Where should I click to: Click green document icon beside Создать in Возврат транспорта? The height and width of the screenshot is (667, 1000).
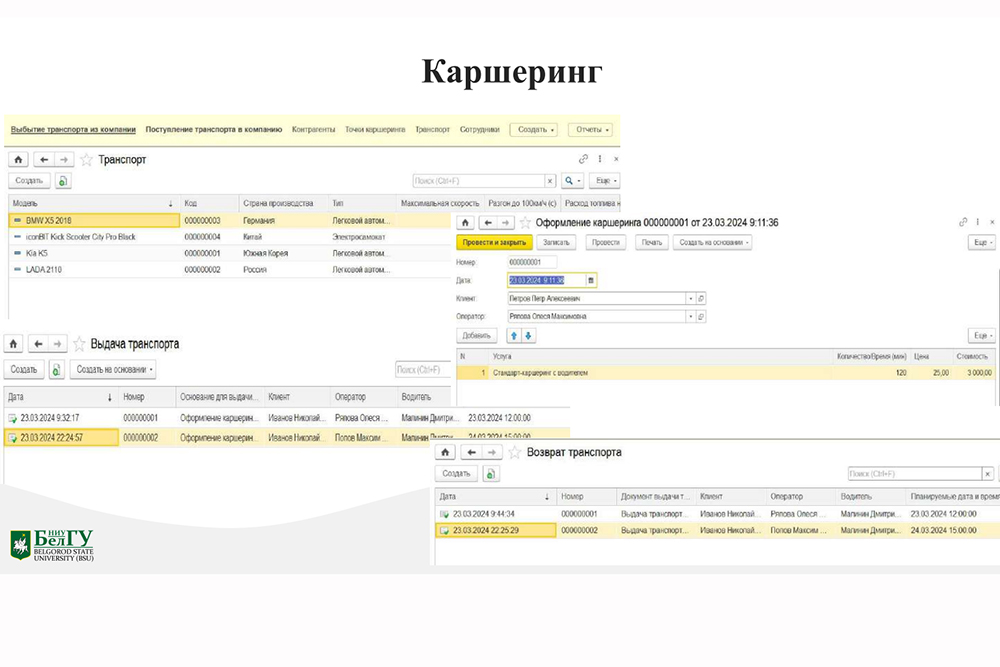coord(491,474)
